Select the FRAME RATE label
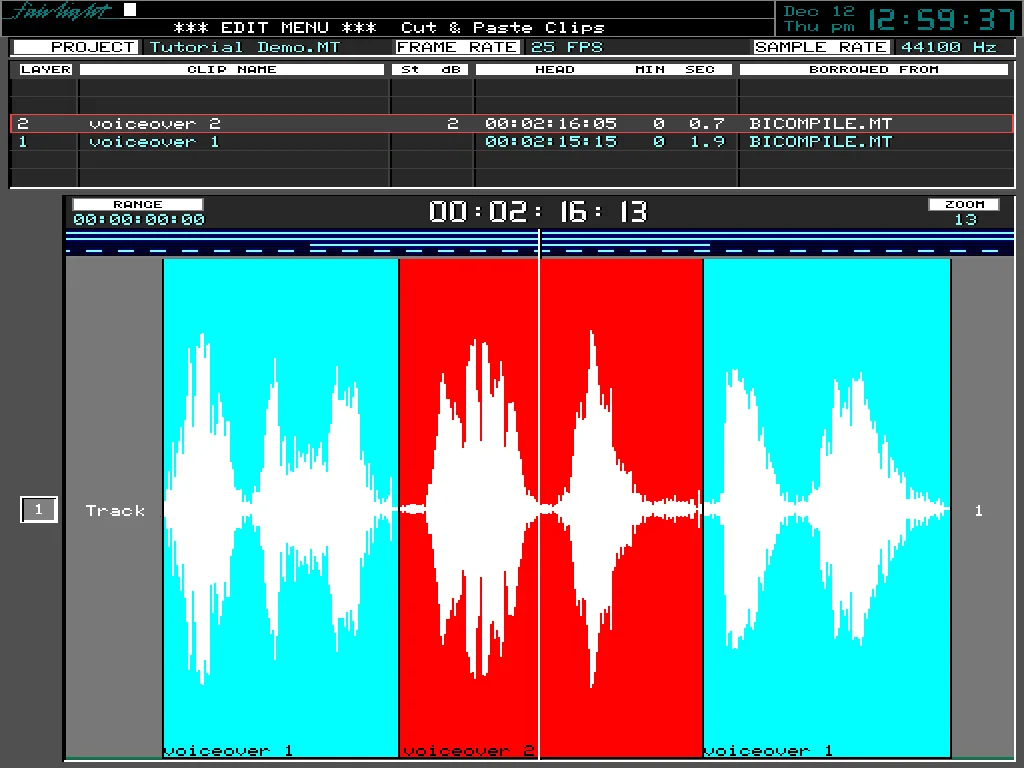 tap(458, 47)
